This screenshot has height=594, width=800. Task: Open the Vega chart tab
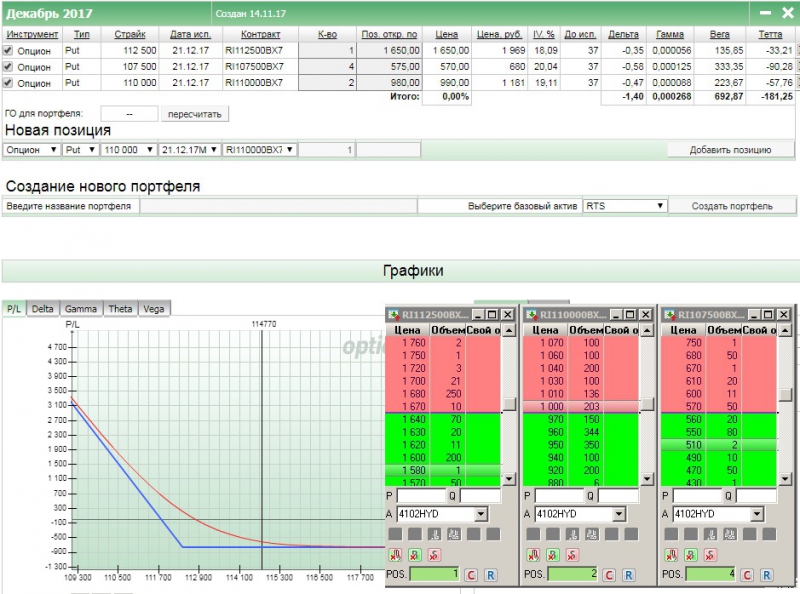154,309
